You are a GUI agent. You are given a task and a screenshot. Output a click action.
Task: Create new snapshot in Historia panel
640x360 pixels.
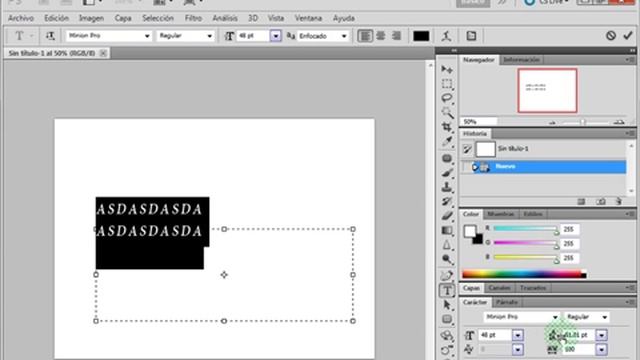click(x=601, y=201)
